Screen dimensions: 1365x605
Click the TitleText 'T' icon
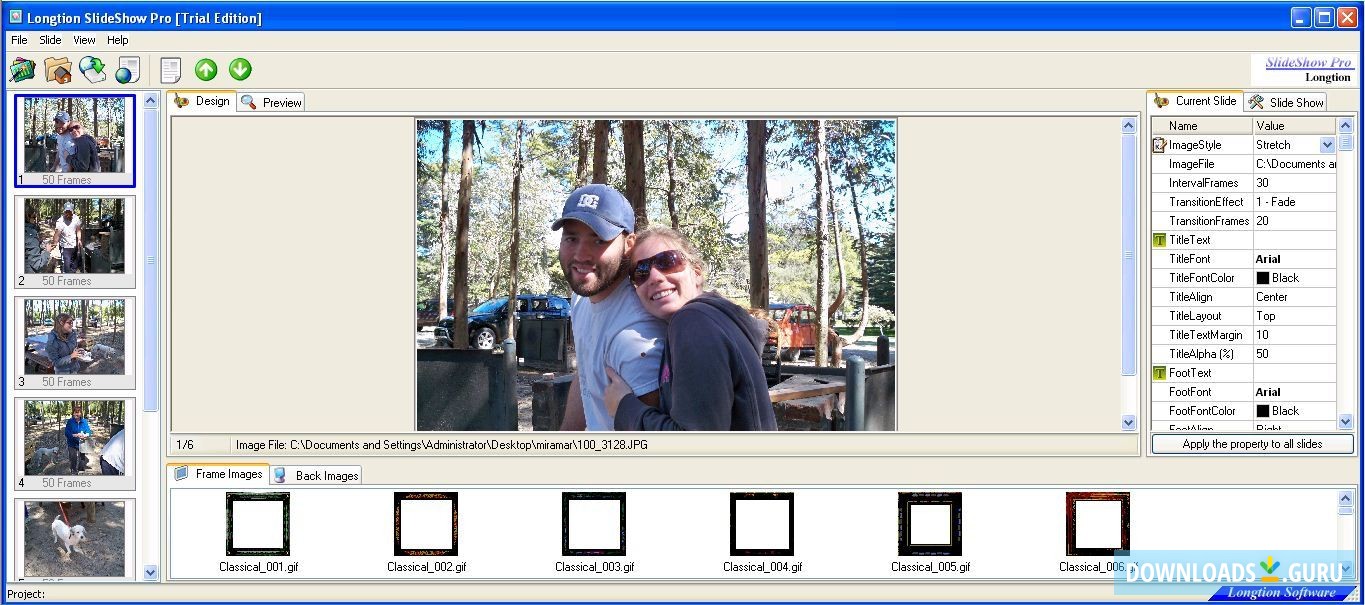(1160, 240)
